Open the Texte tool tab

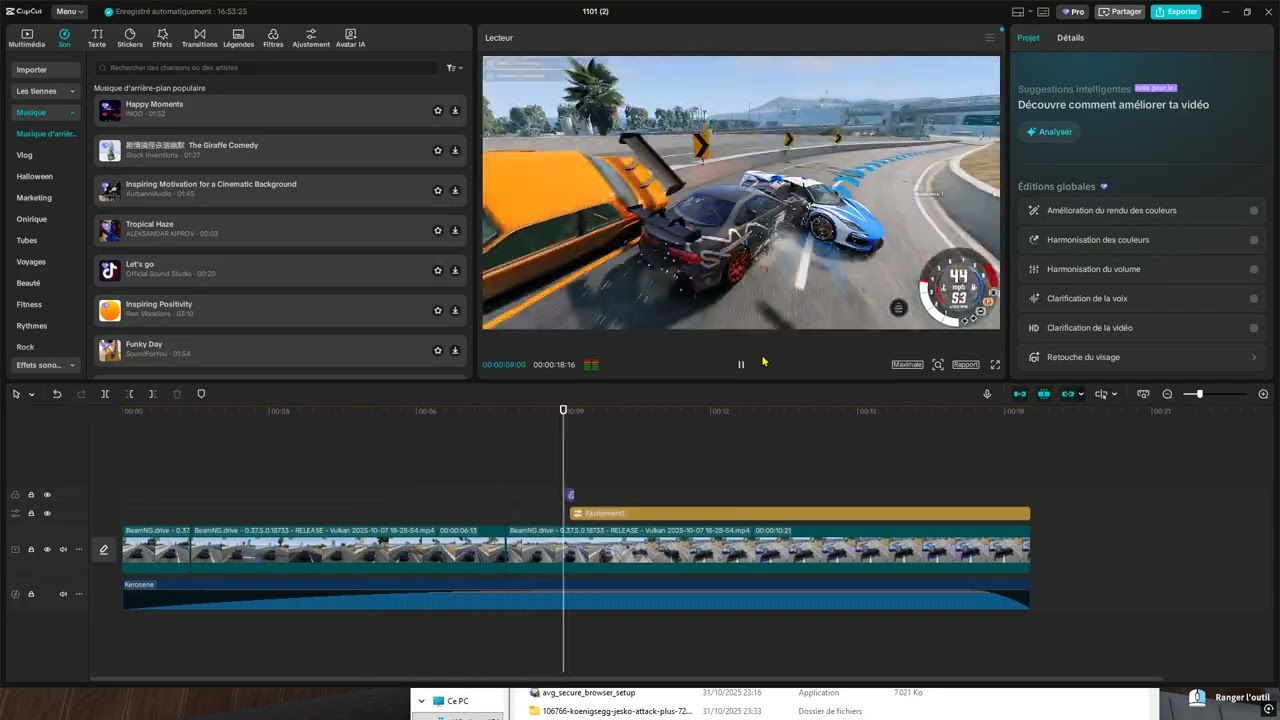tap(96, 38)
